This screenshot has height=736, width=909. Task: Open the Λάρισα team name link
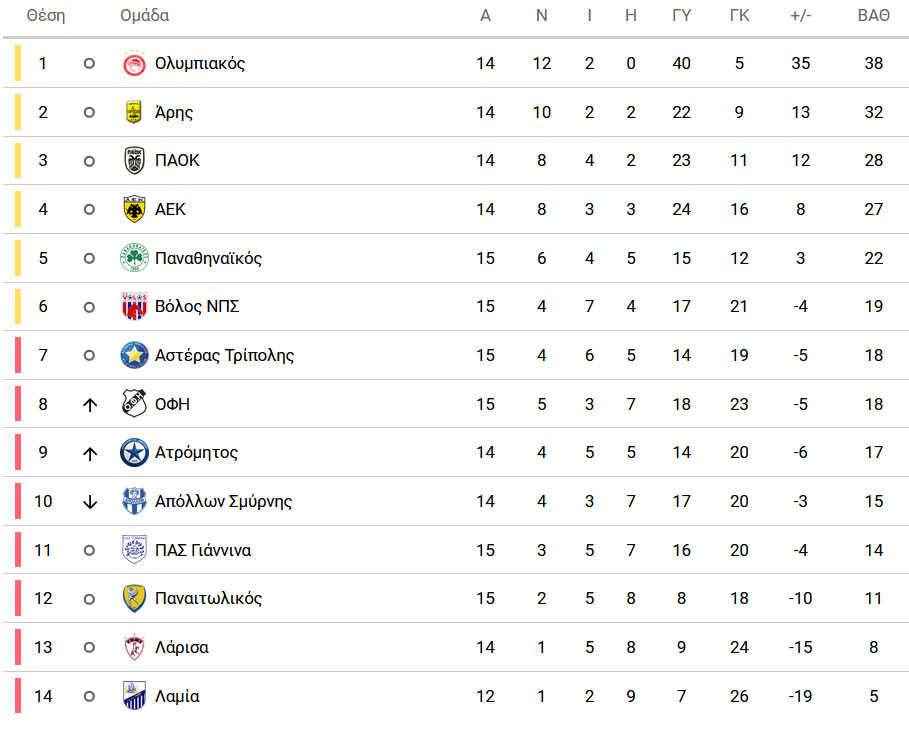tap(181, 647)
